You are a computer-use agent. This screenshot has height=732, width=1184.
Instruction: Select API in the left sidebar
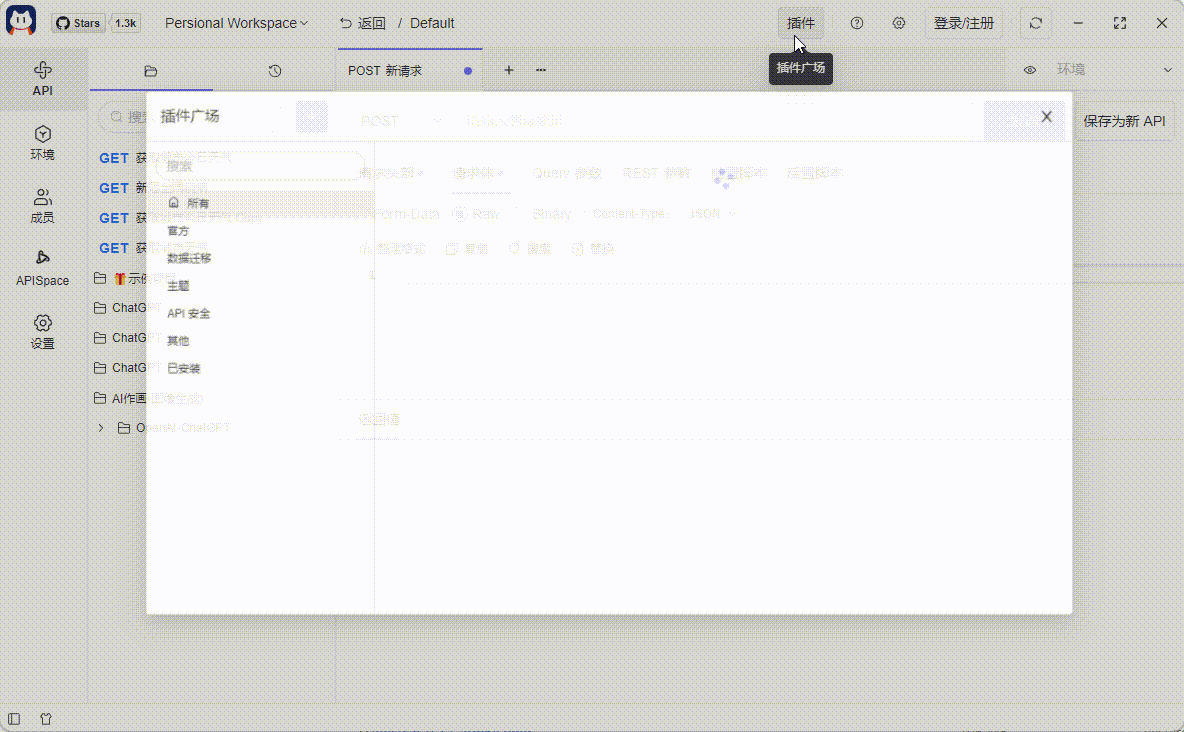(x=43, y=79)
